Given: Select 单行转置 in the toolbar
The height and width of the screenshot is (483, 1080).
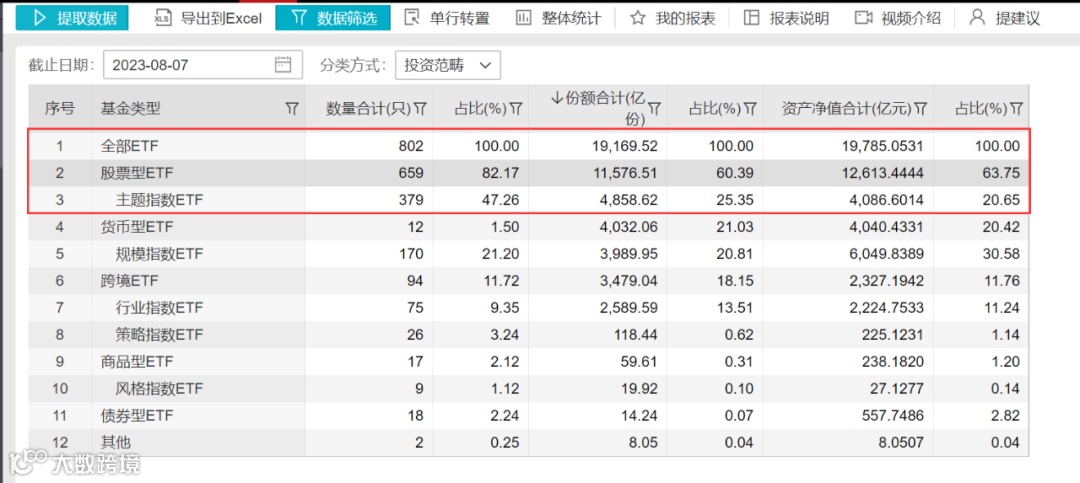Looking at the screenshot, I should coord(447,18).
